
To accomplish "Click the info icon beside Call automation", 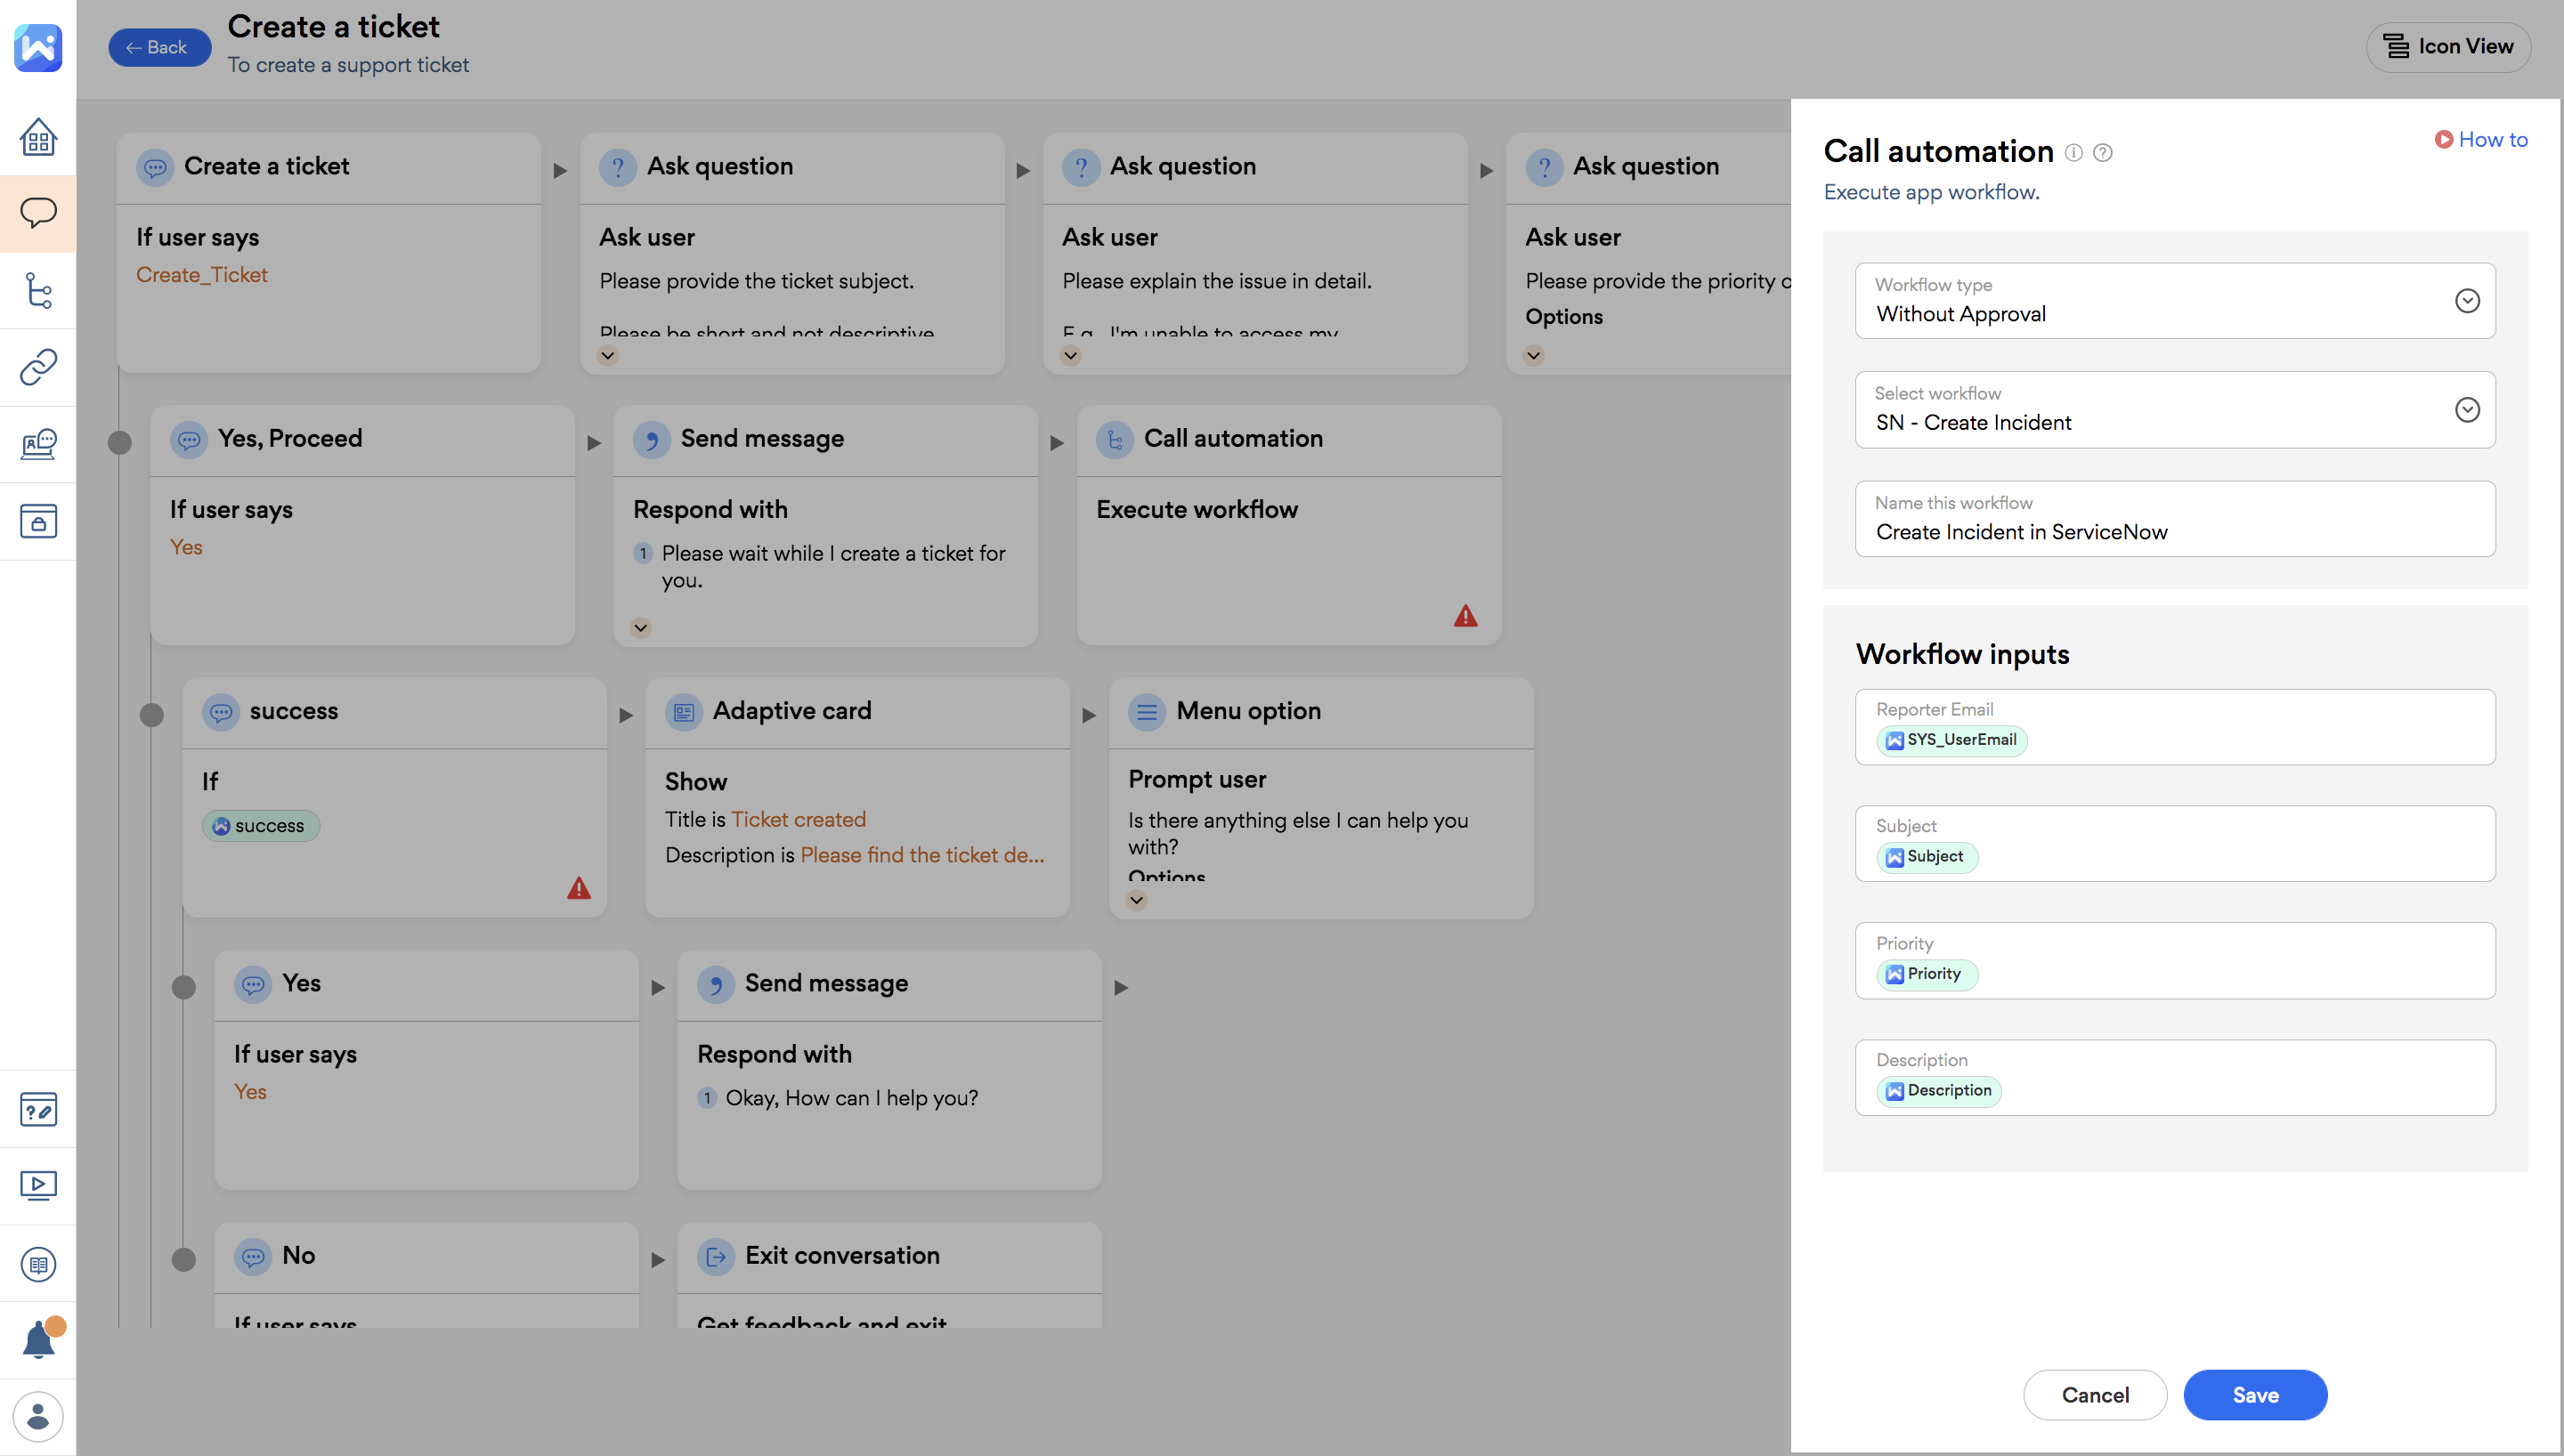I will coord(2074,153).
